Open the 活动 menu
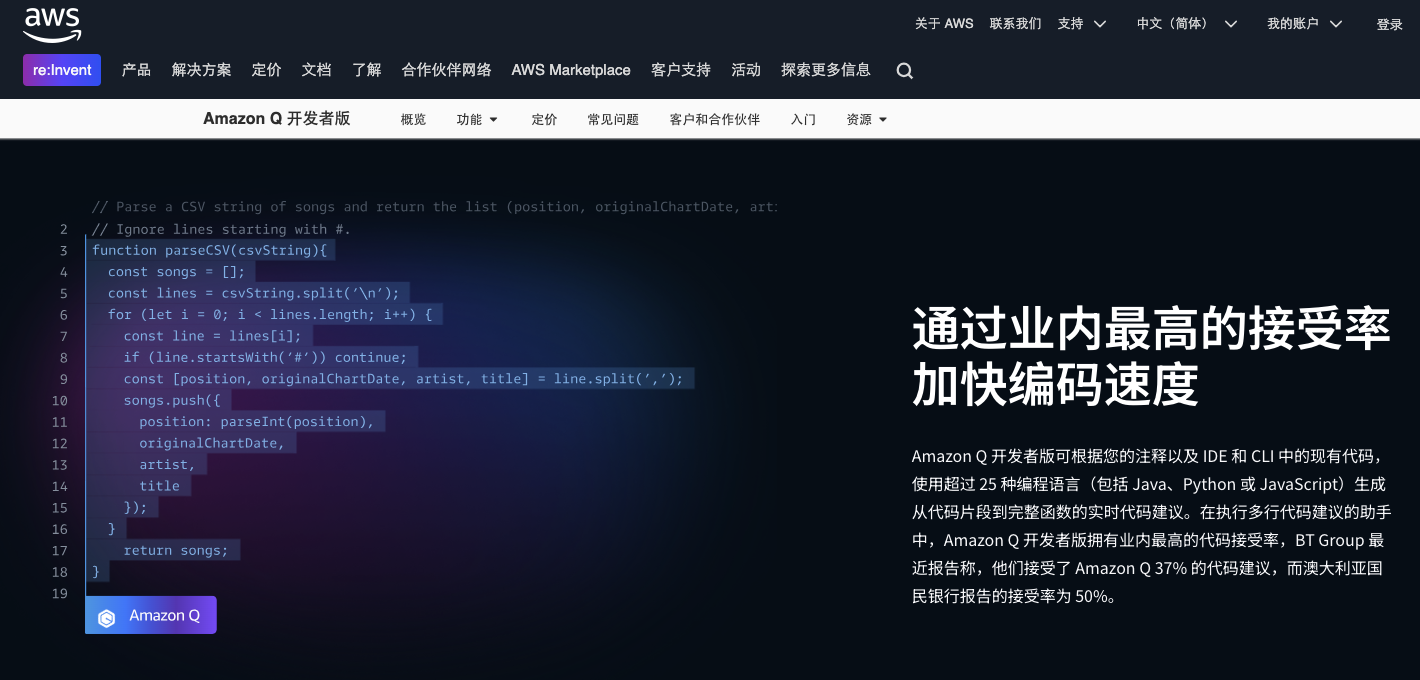 pyautogui.click(x=746, y=70)
